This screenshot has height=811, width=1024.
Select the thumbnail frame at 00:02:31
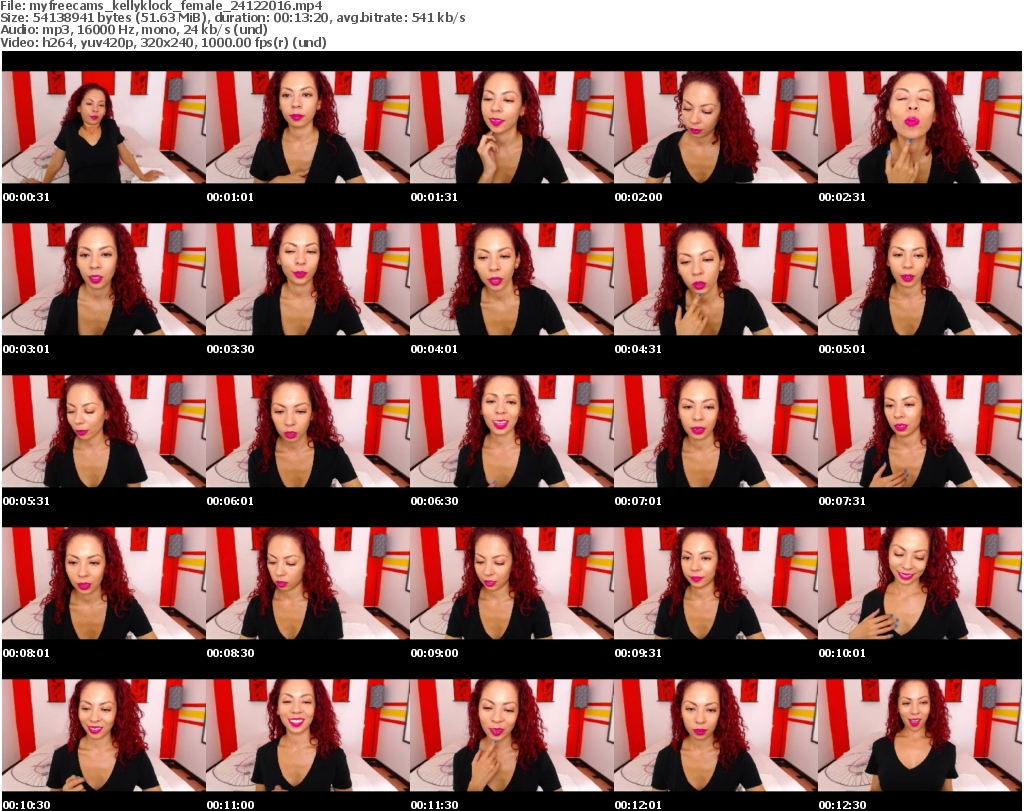(x=920, y=127)
